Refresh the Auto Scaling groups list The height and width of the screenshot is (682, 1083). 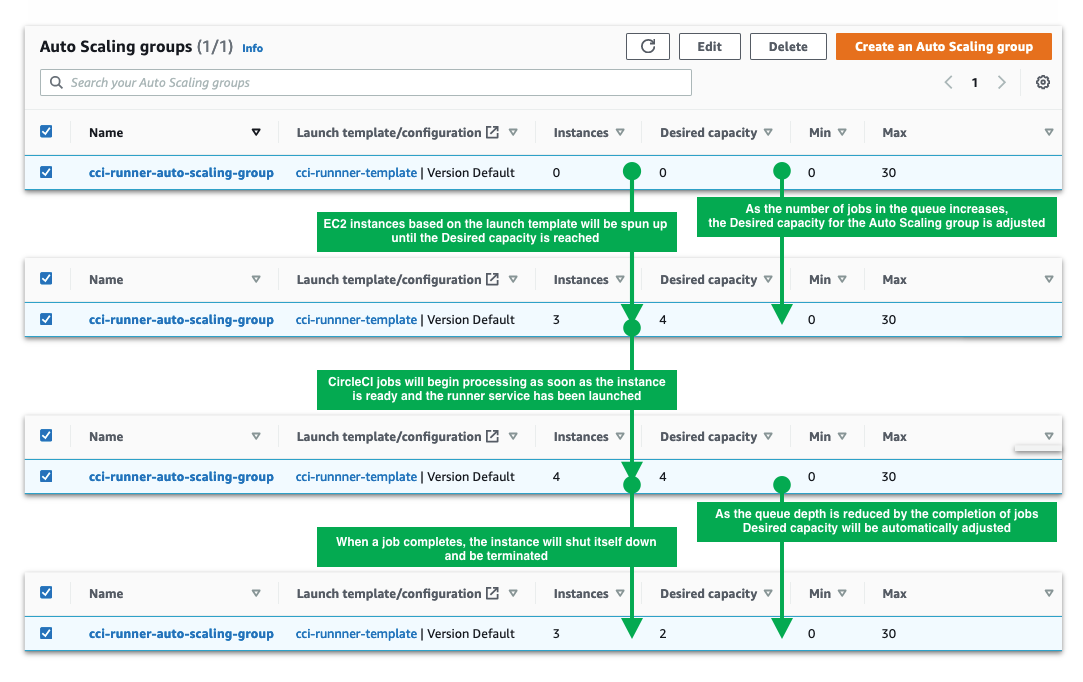pos(647,46)
